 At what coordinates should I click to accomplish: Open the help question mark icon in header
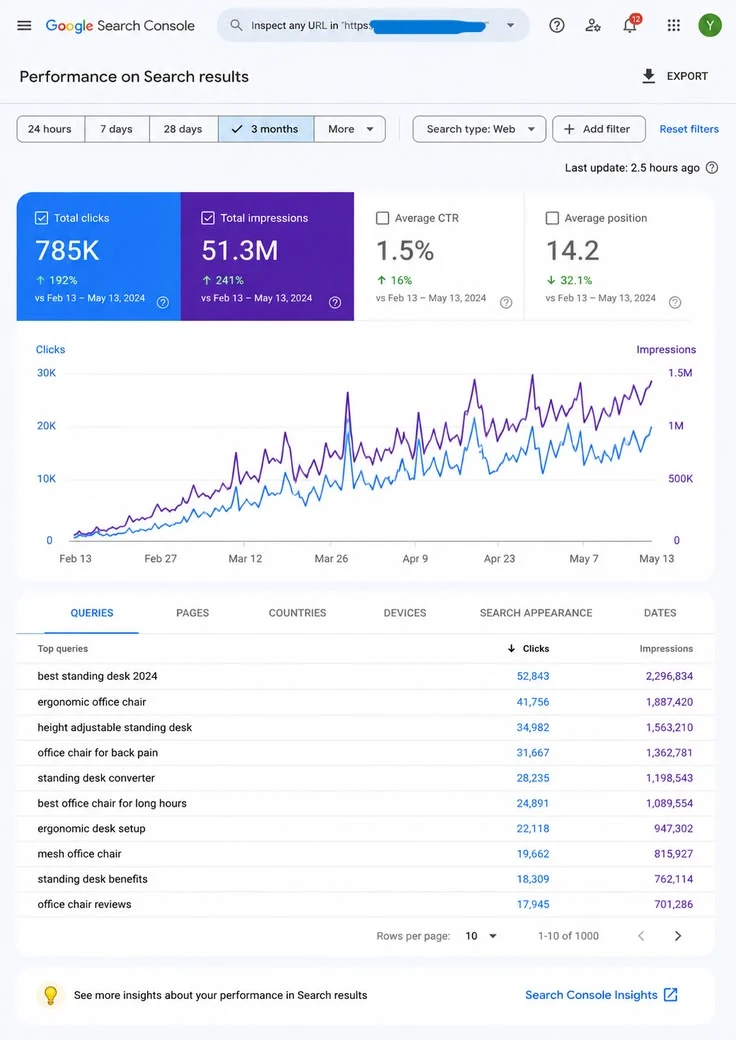pos(557,25)
